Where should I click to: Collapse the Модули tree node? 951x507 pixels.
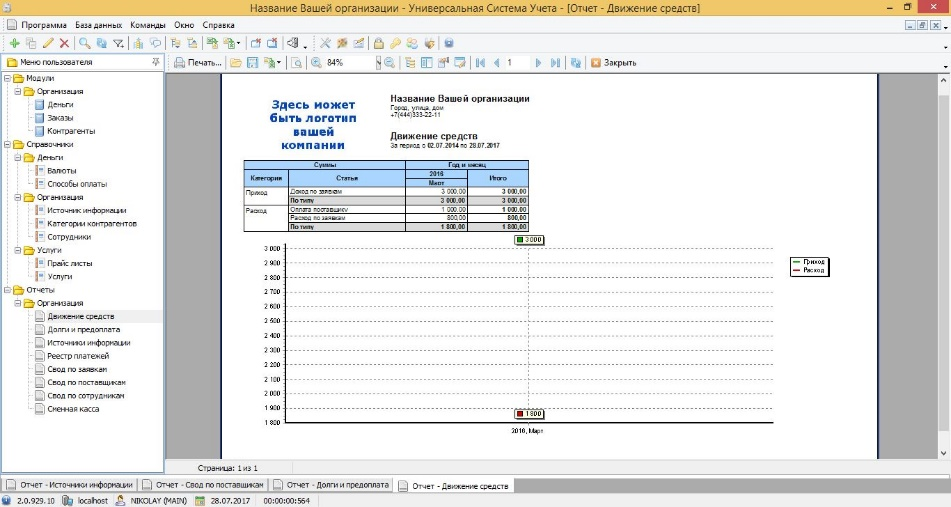click(8, 78)
